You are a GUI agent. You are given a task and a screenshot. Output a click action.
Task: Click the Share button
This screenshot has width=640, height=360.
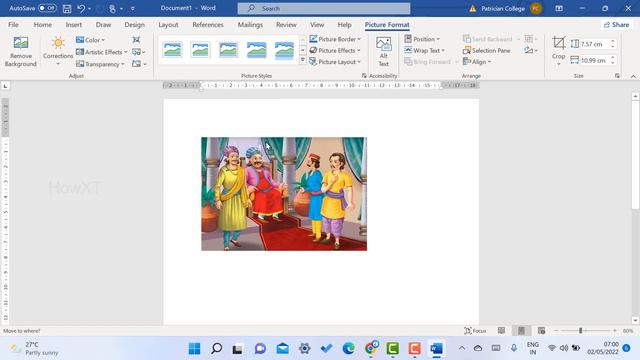point(617,24)
